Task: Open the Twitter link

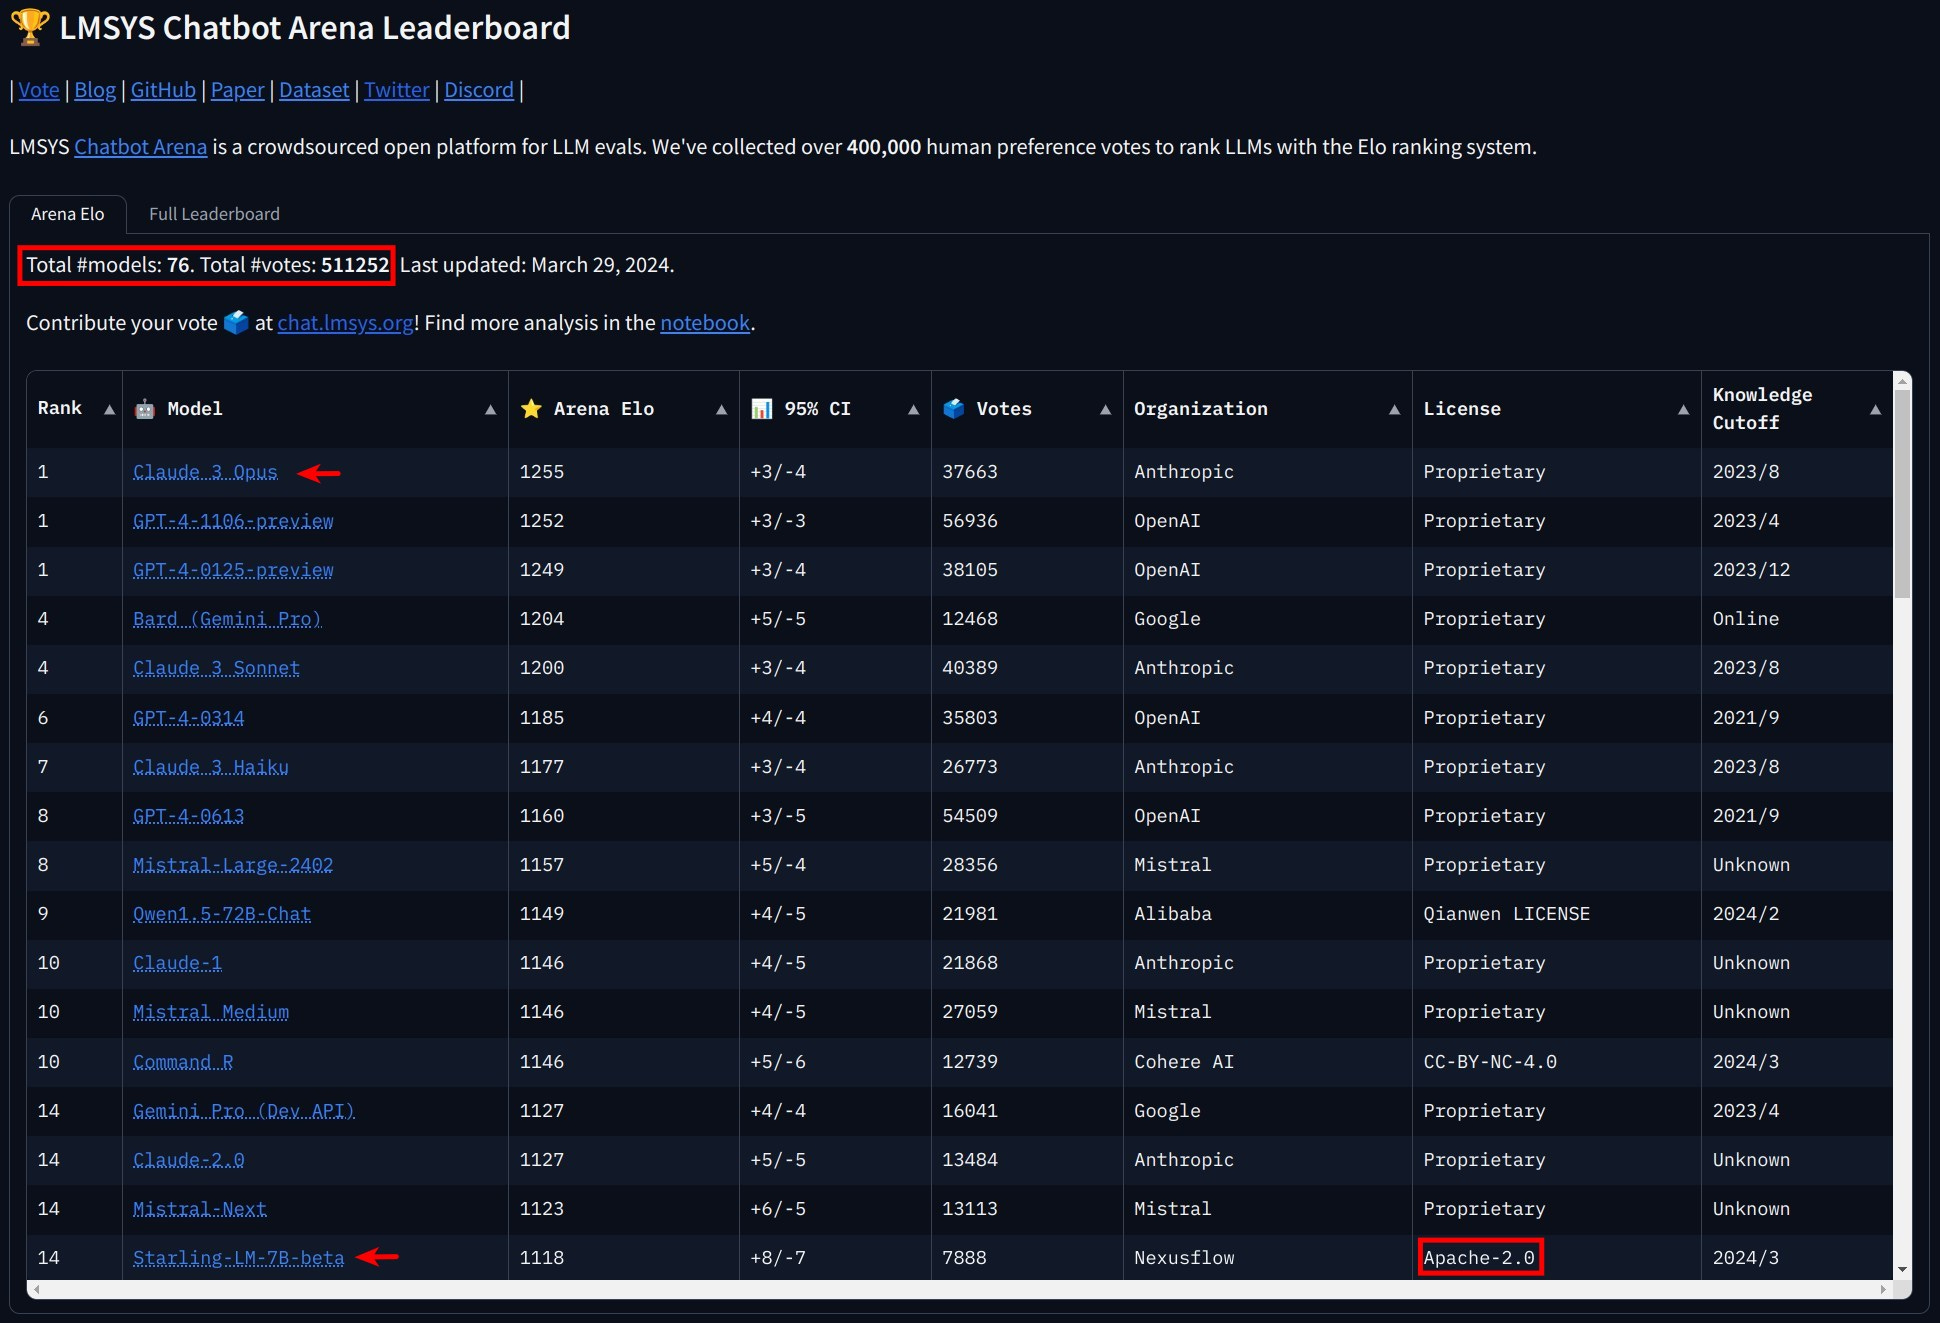Action: pos(397,90)
